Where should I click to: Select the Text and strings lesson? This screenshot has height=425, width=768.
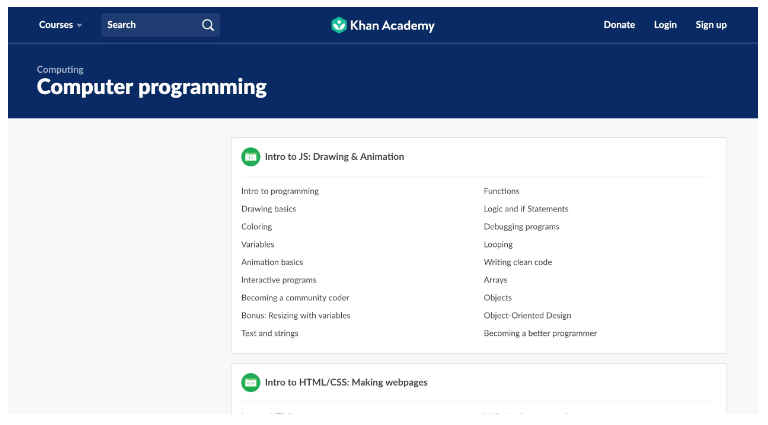coord(269,333)
